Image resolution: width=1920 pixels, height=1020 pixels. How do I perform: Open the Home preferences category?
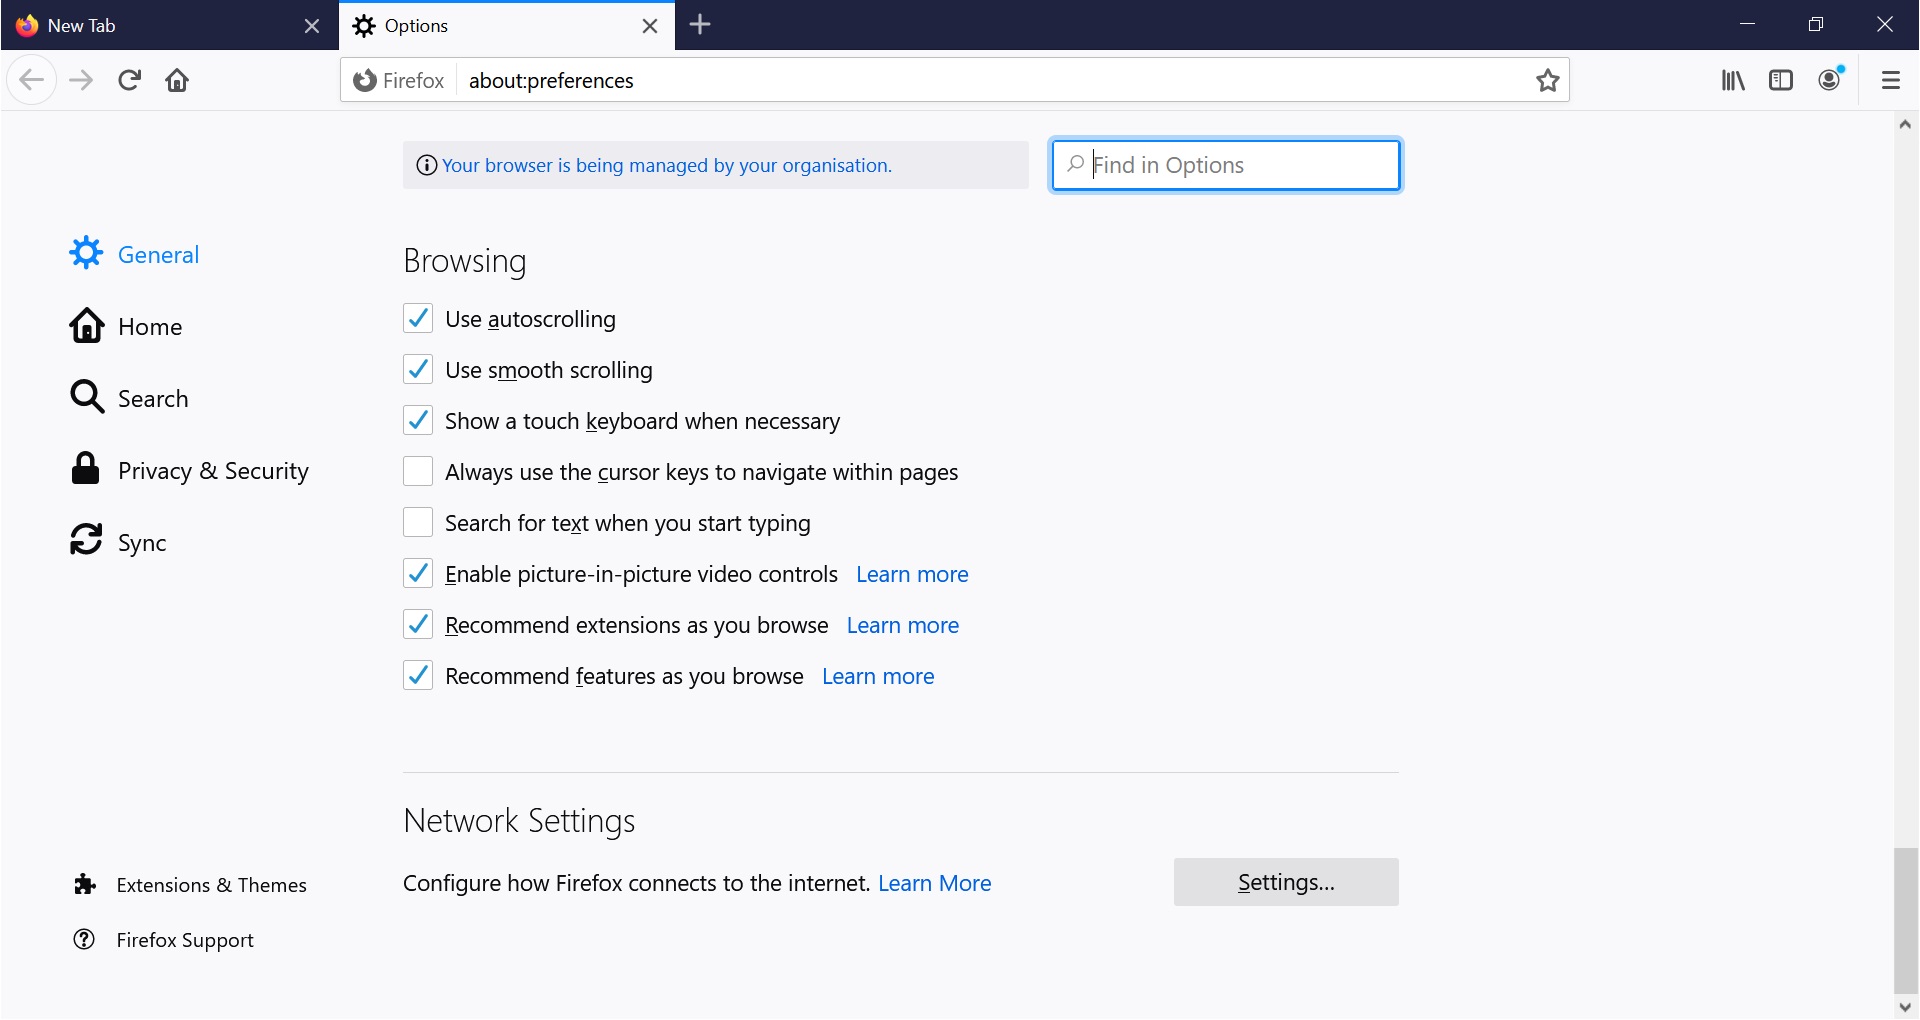point(126,326)
